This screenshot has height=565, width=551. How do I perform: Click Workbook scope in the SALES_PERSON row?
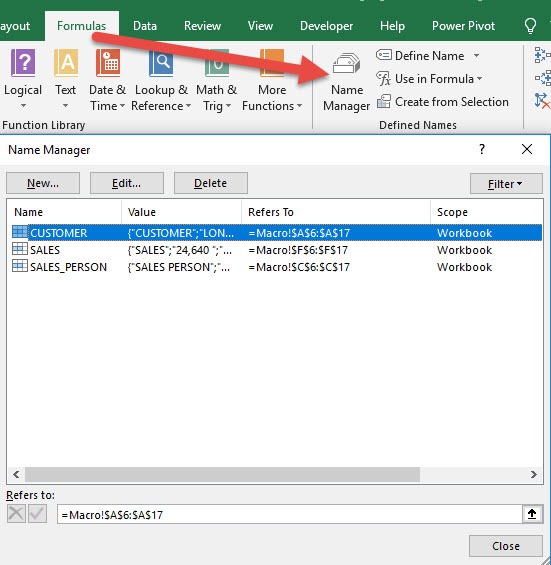(x=464, y=267)
